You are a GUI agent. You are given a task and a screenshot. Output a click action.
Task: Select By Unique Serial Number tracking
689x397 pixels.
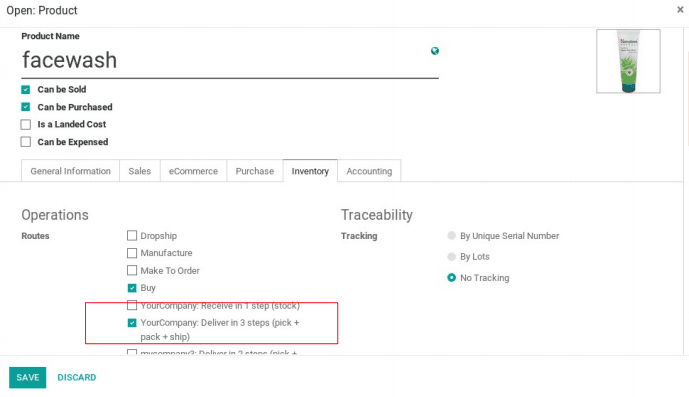pos(451,236)
